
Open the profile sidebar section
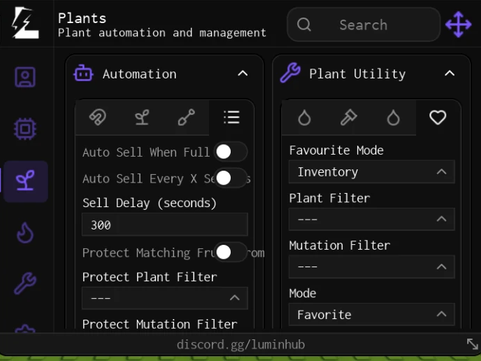[x=25, y=77]
